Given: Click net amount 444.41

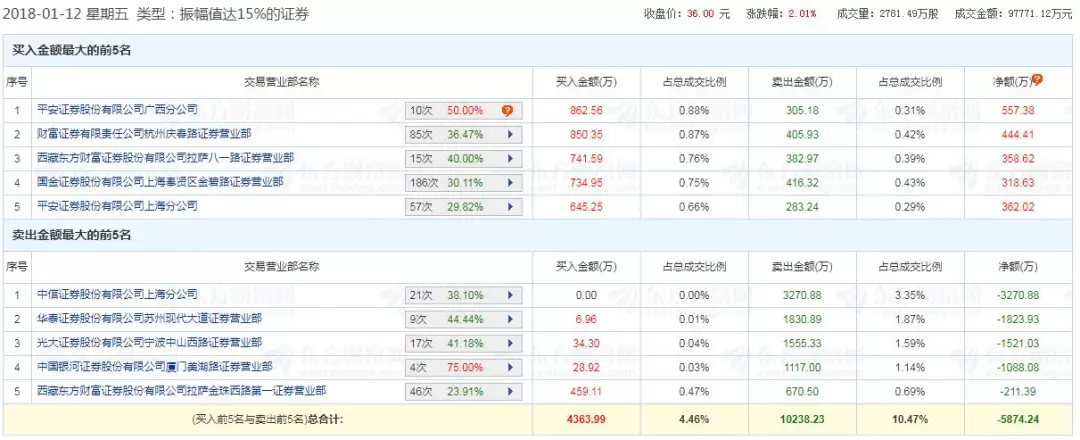Looking at the screenshot, I should click(x=1018, y=134).
